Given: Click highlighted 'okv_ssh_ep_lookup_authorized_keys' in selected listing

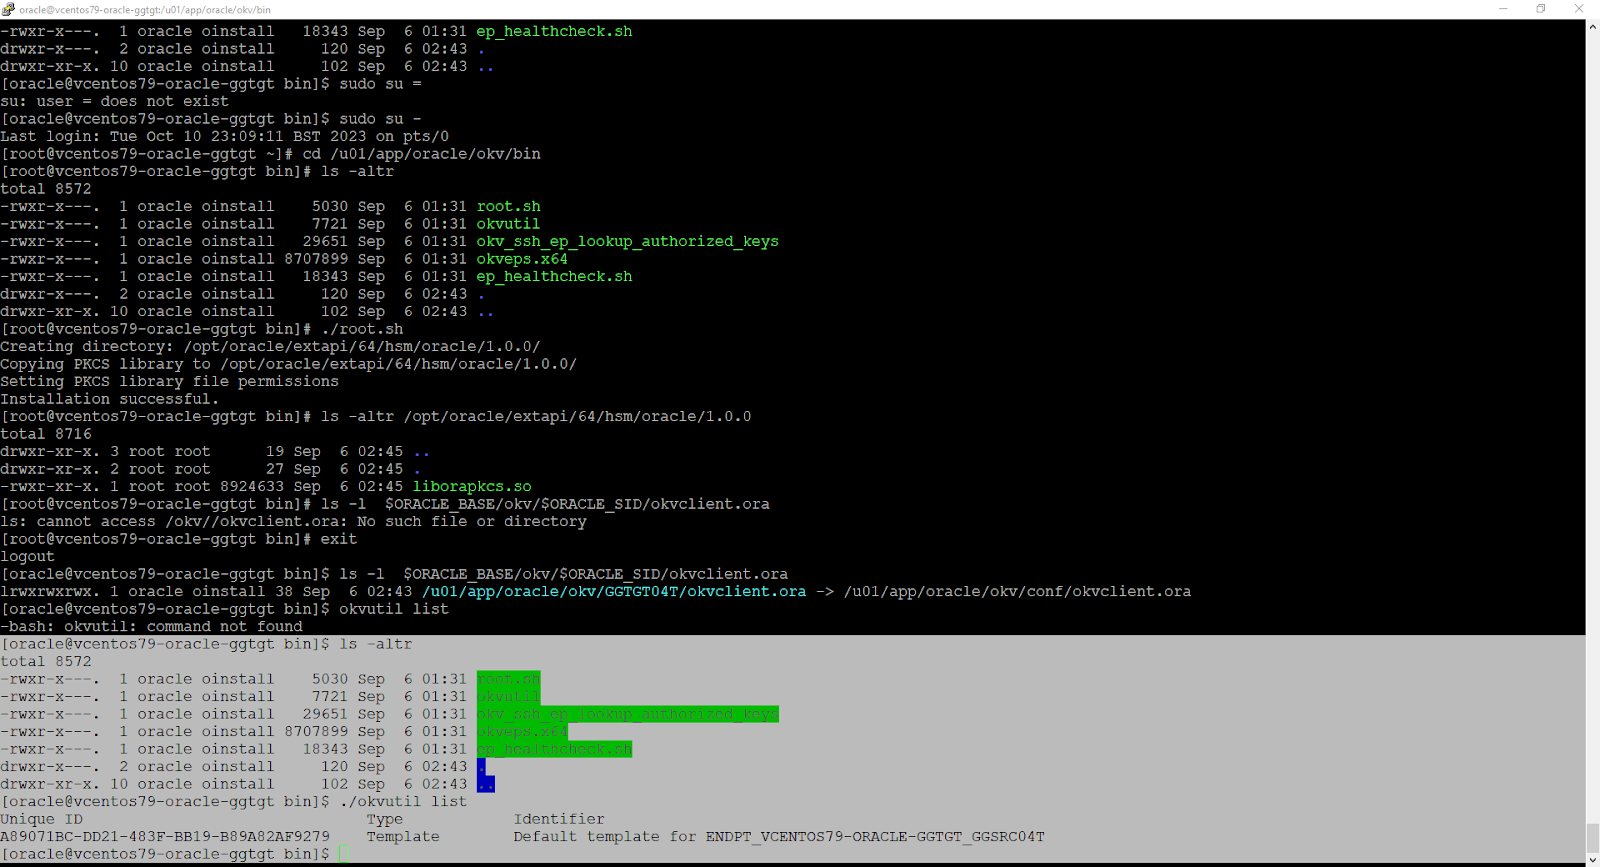Looking at the screenshot, I should (628, 714).
